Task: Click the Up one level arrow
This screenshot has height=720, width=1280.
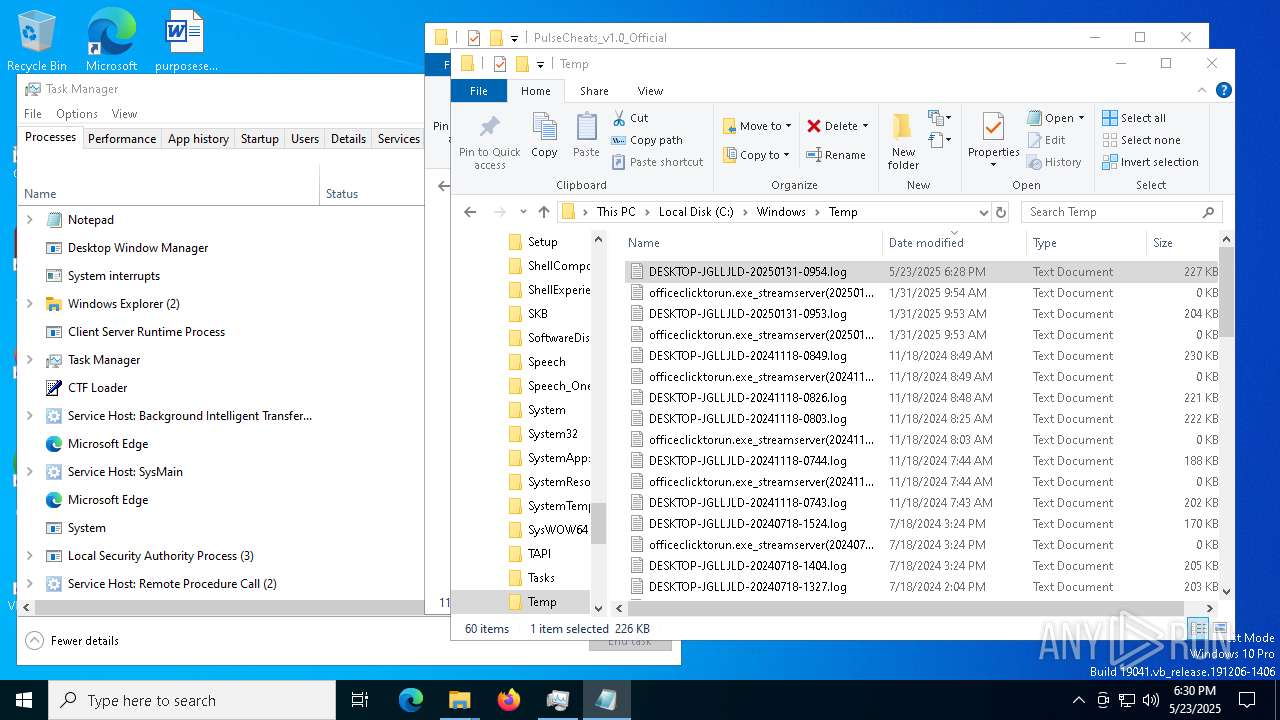Action: [544, 212]
